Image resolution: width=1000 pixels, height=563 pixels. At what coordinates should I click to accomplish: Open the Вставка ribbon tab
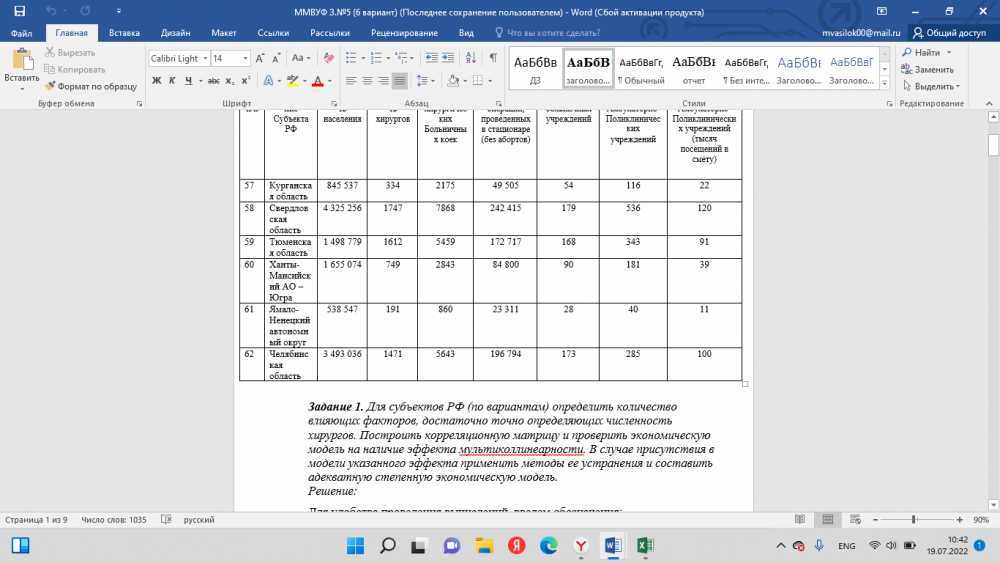coord(124,33)
